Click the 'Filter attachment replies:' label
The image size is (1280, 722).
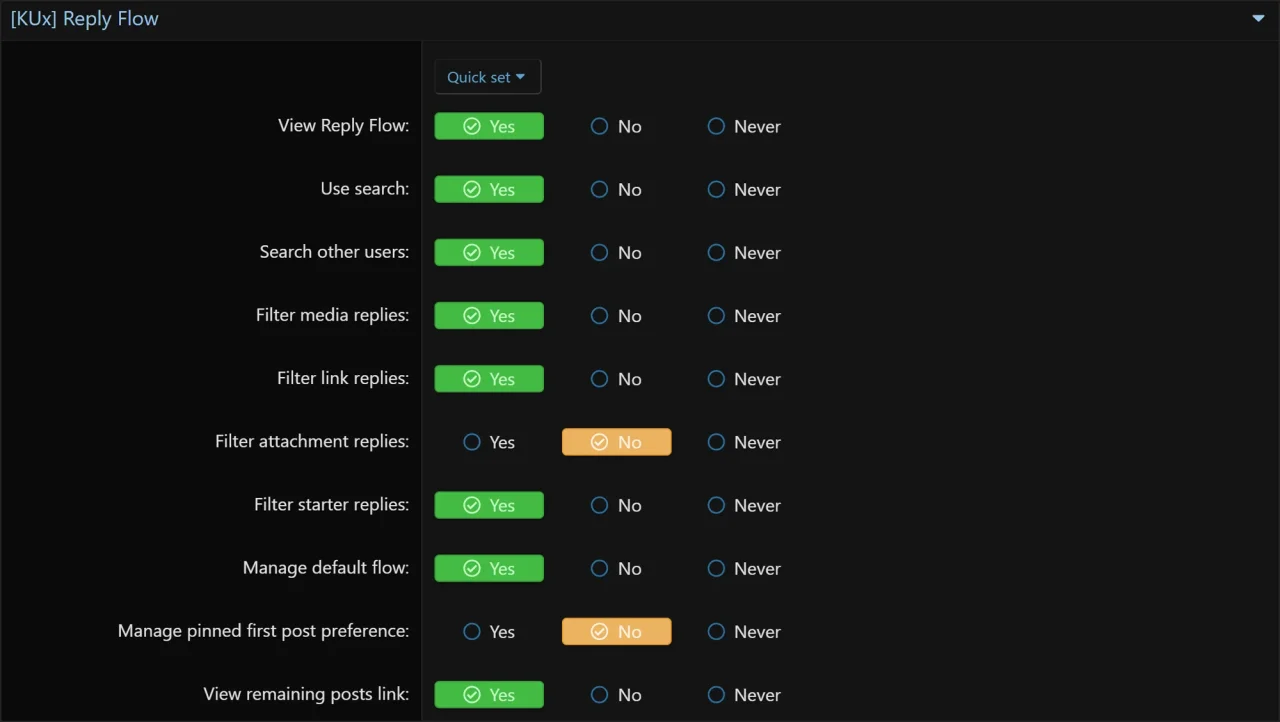(x=312, y=440)
